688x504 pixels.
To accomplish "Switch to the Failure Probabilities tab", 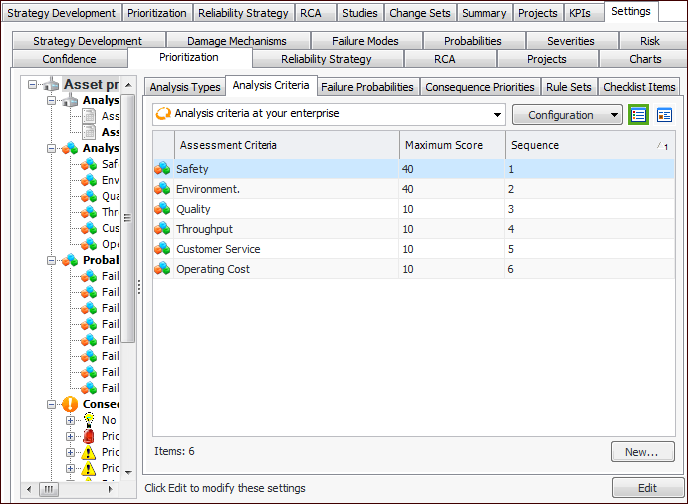I will (x=367, y=87).
